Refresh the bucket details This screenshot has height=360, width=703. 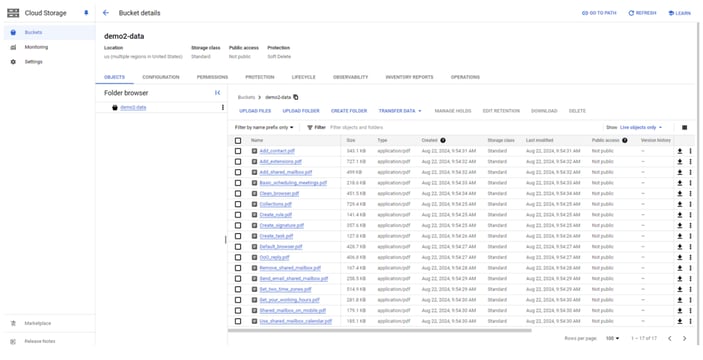[x=642, y=13]
